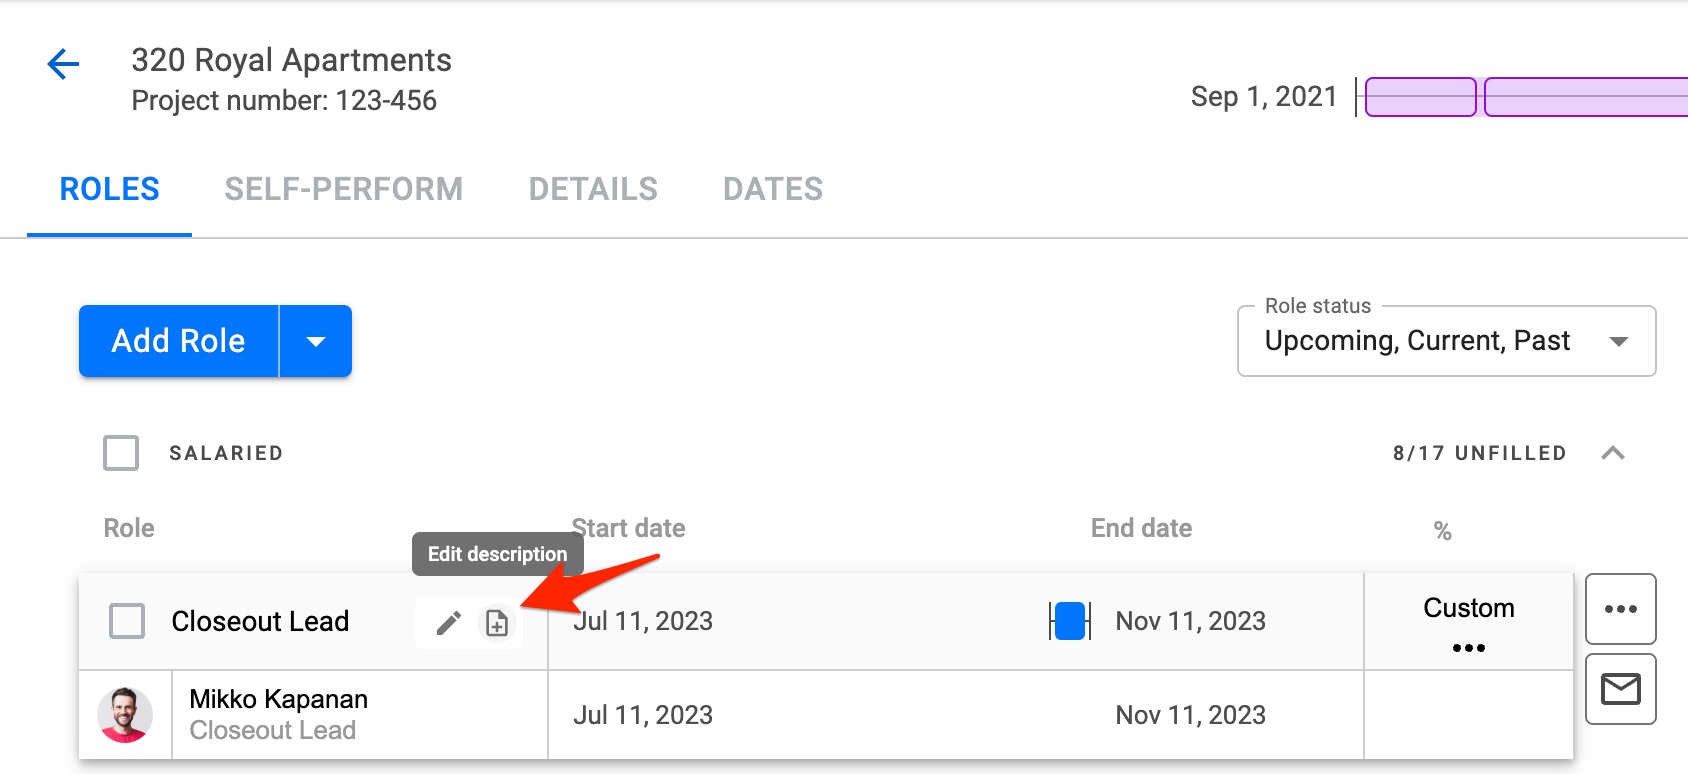Click the blue end date marker on Nov 11
Image resolution: width=1688 pixels, height=774 pixels.
click(x=1069, y=621)
